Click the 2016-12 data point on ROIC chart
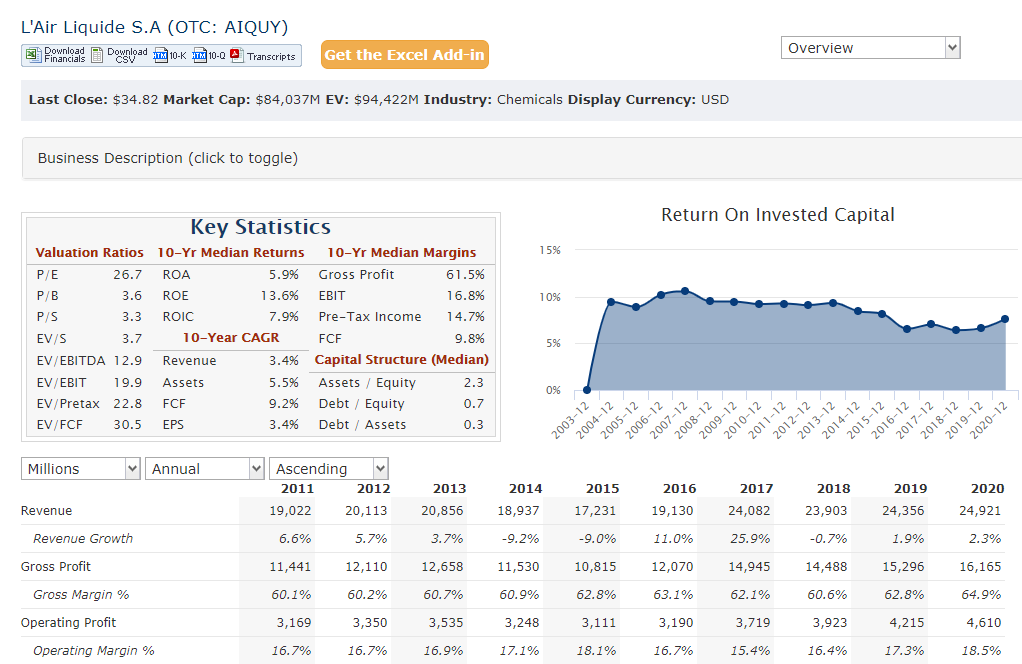Viewport: 1022px width, 664px height. [907, 329]
